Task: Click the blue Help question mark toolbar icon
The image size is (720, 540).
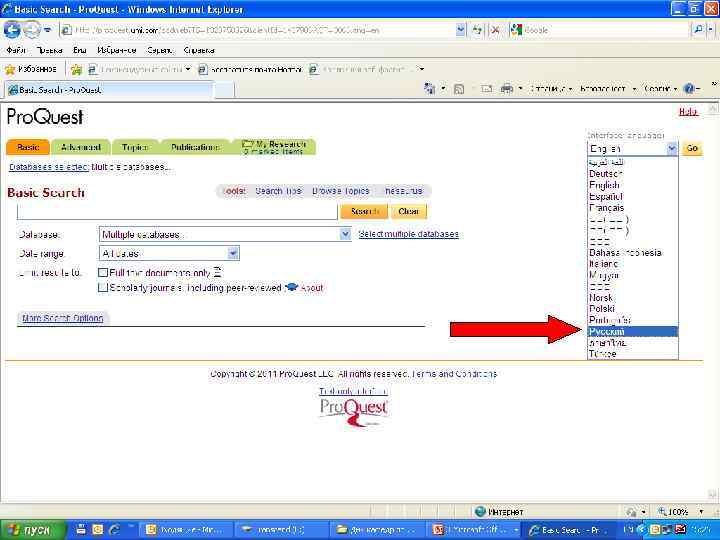Action: (x=689, y=89)
